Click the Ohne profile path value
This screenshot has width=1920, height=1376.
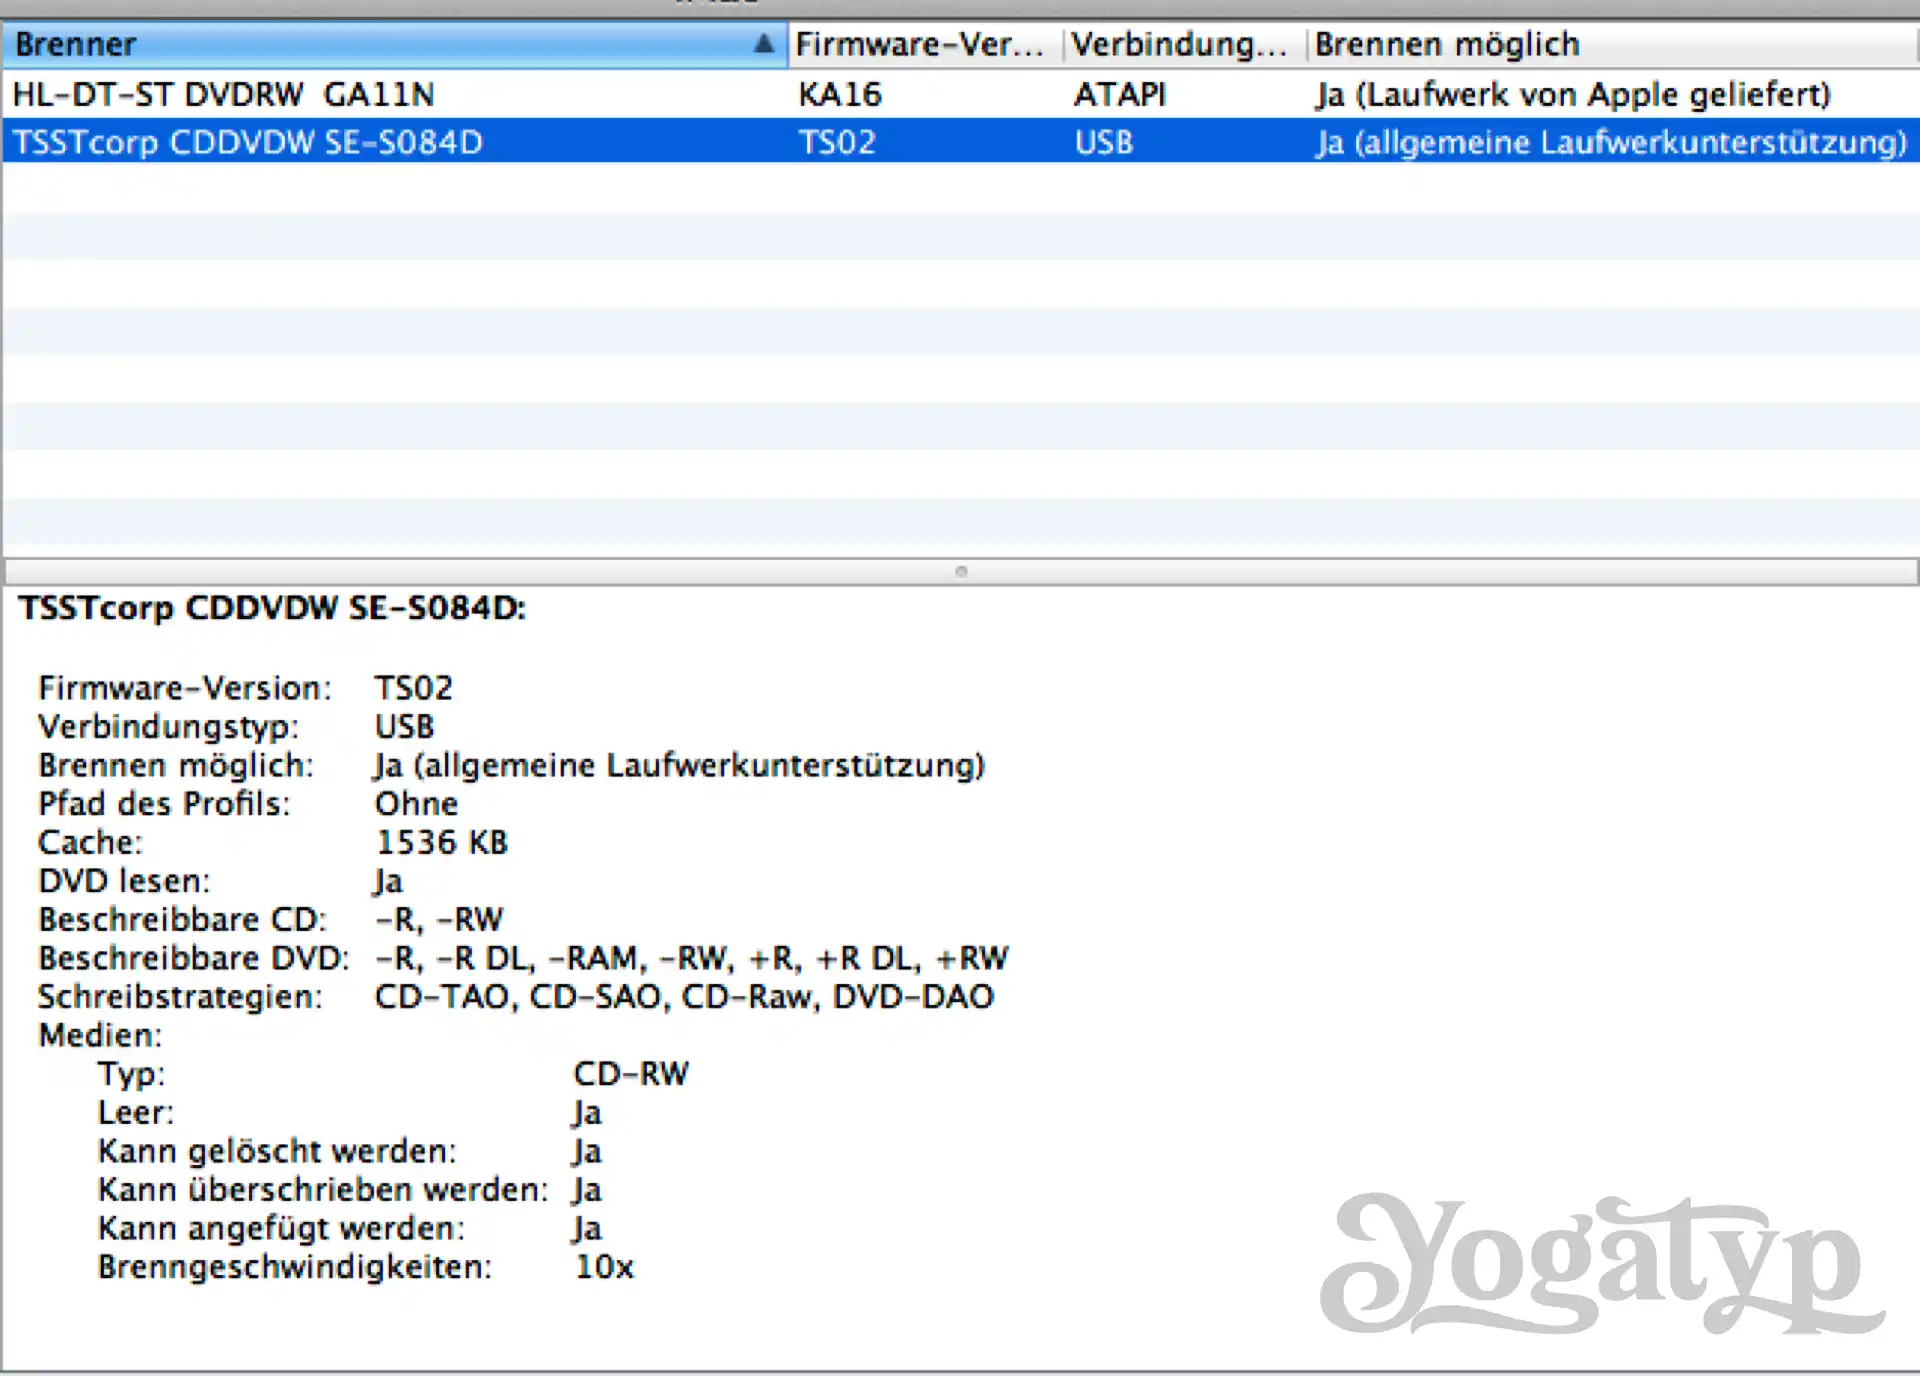(416, 804)
